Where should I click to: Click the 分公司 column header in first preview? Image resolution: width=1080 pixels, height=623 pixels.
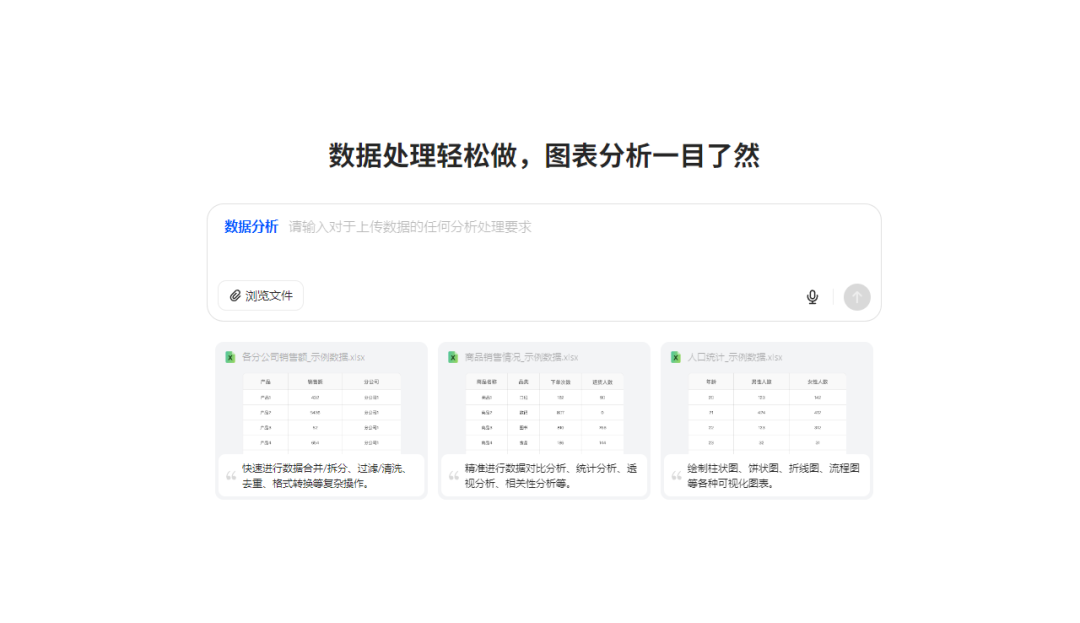coord(372,381)
